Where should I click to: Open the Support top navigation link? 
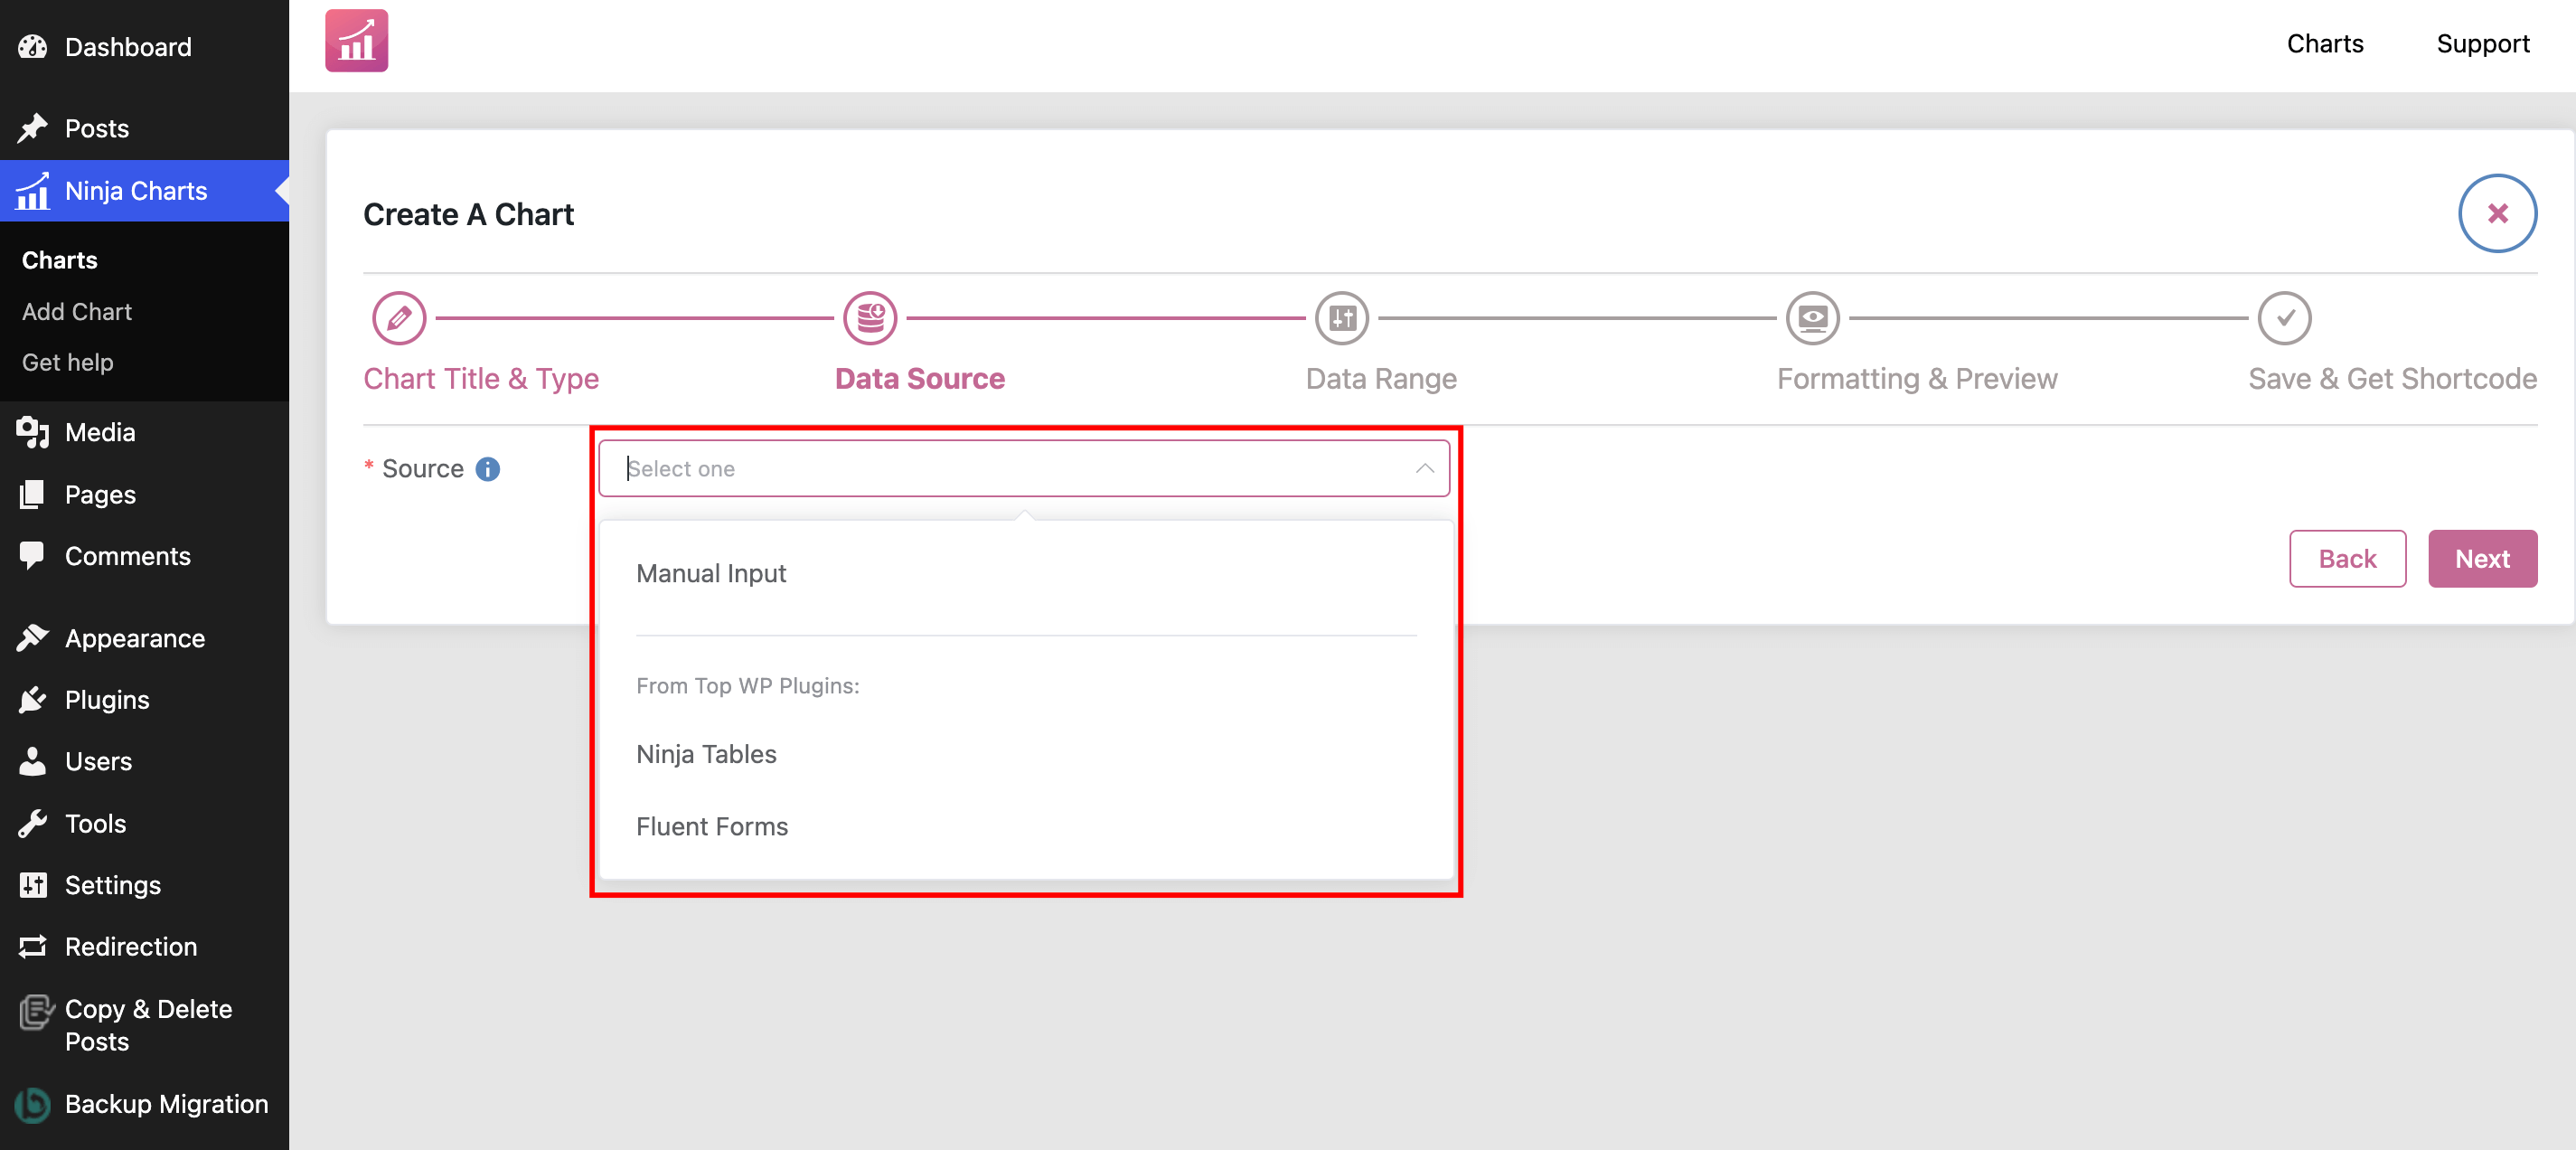click(2483, 43)
